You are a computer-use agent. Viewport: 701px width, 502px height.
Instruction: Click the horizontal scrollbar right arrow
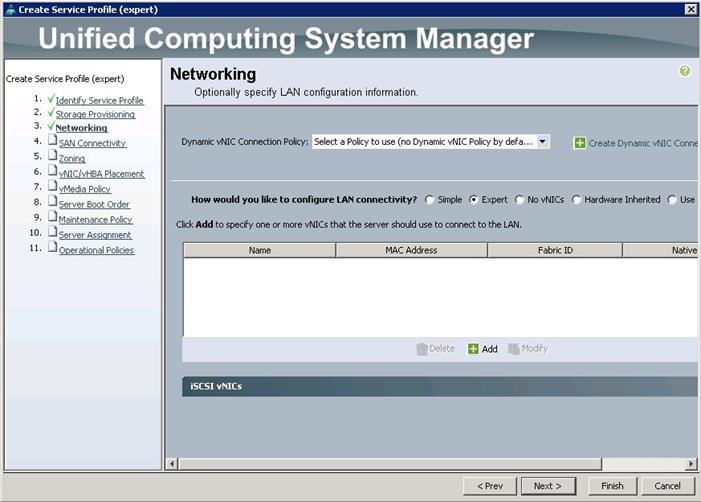(691, 464)
